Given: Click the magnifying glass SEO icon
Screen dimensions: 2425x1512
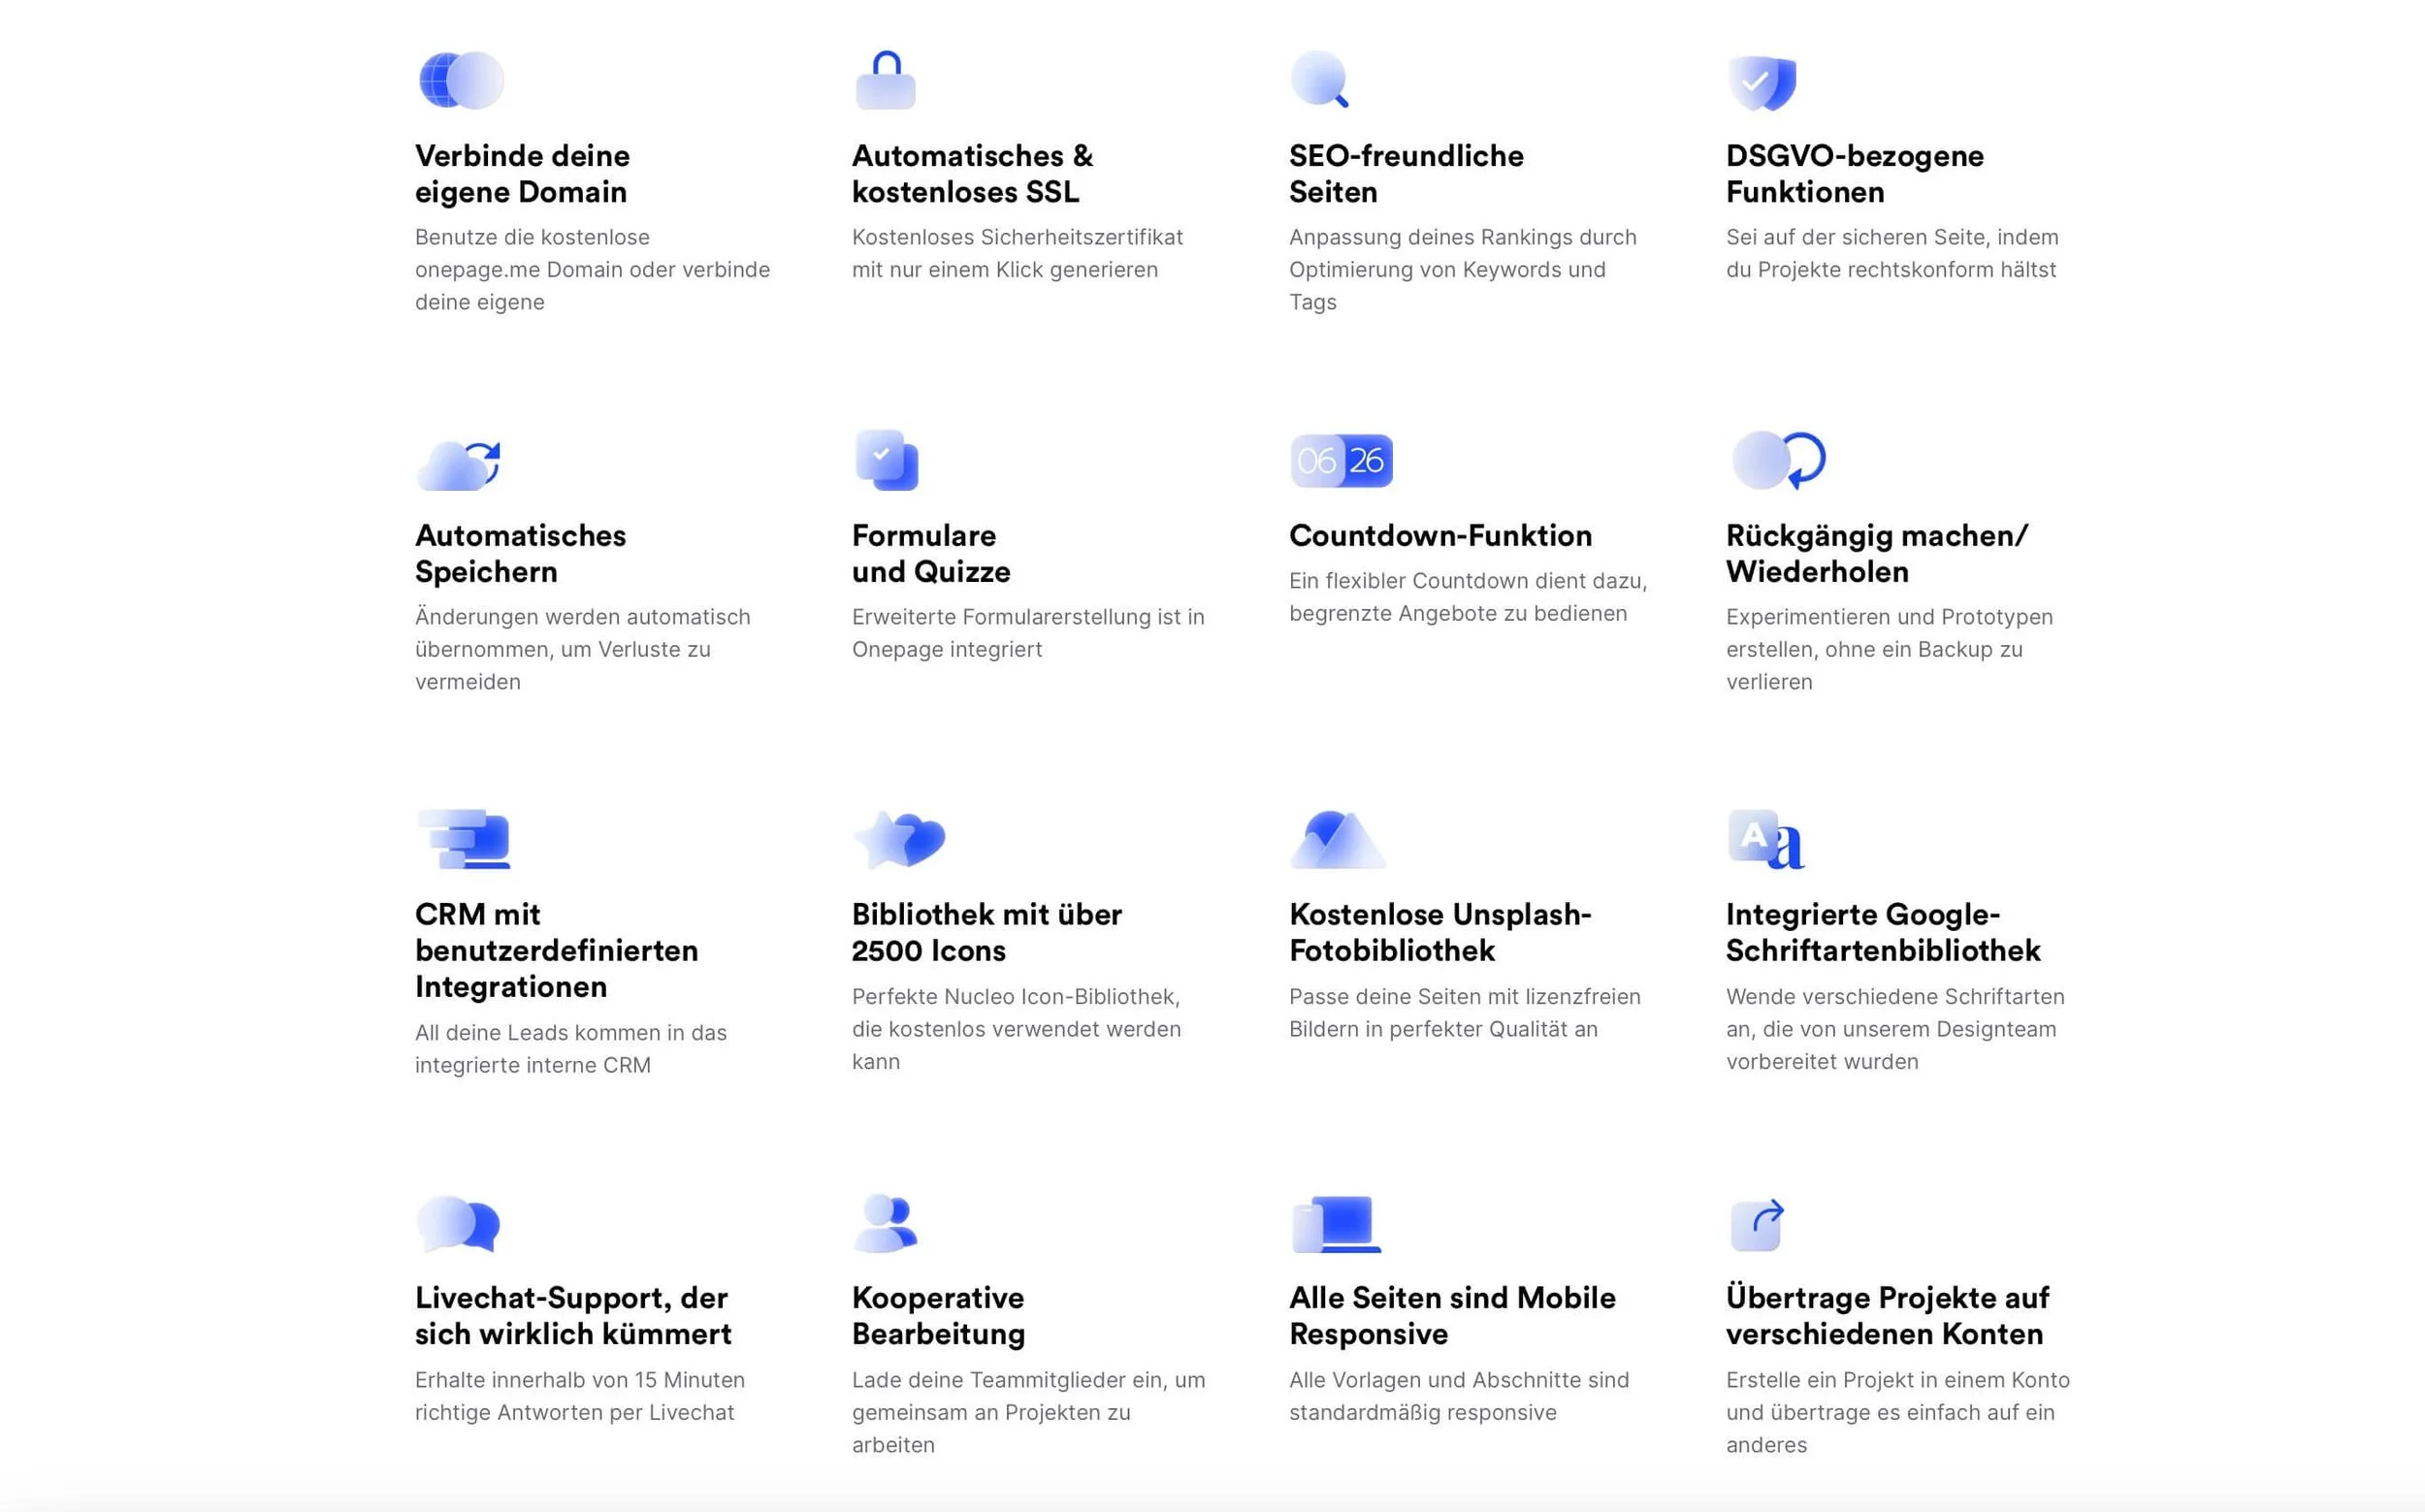Looking at the screenshot, I should click(1320, 80).
